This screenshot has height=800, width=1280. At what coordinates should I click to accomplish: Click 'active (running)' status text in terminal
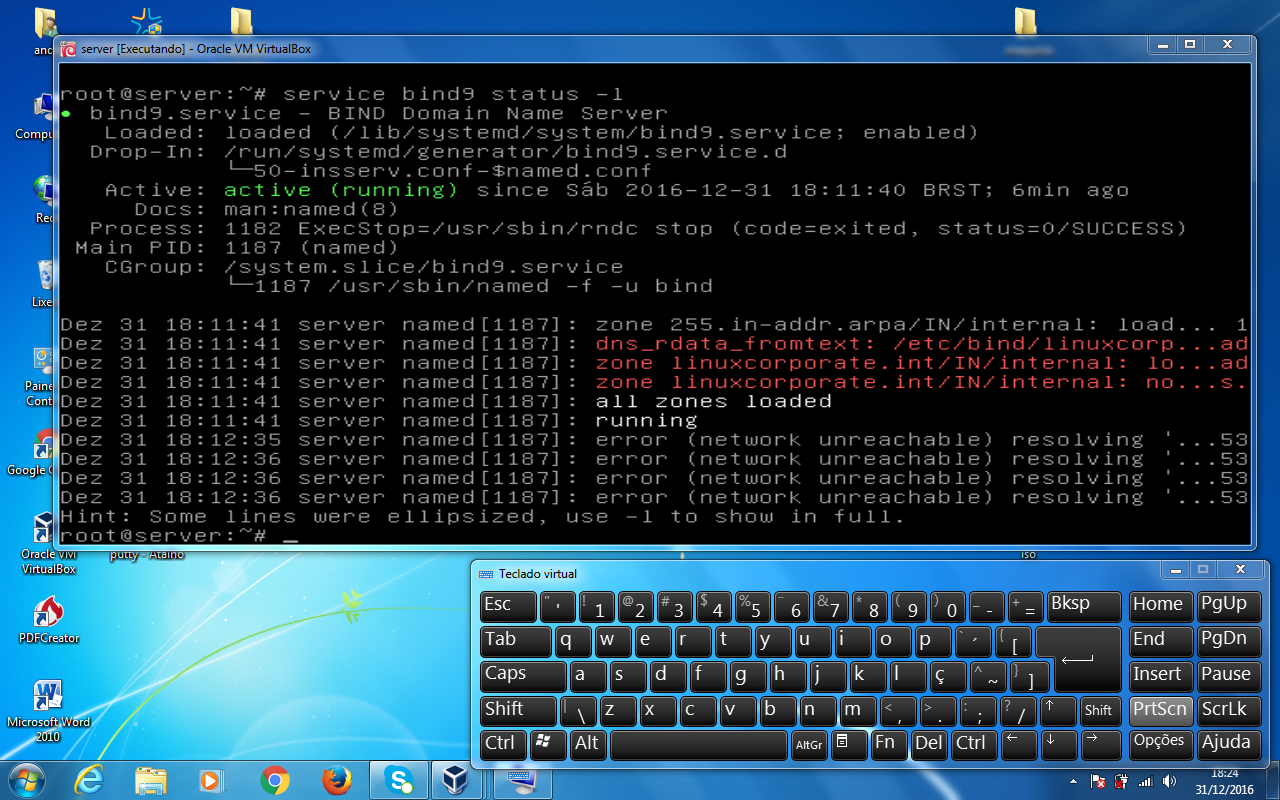tap(341, 190)
